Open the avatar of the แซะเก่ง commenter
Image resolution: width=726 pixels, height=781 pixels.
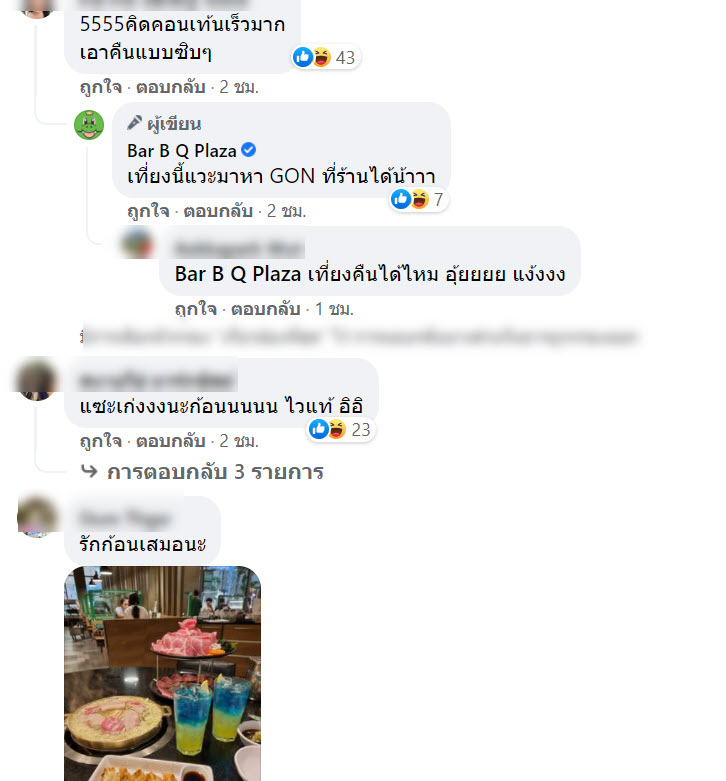(x=36, y=379)
